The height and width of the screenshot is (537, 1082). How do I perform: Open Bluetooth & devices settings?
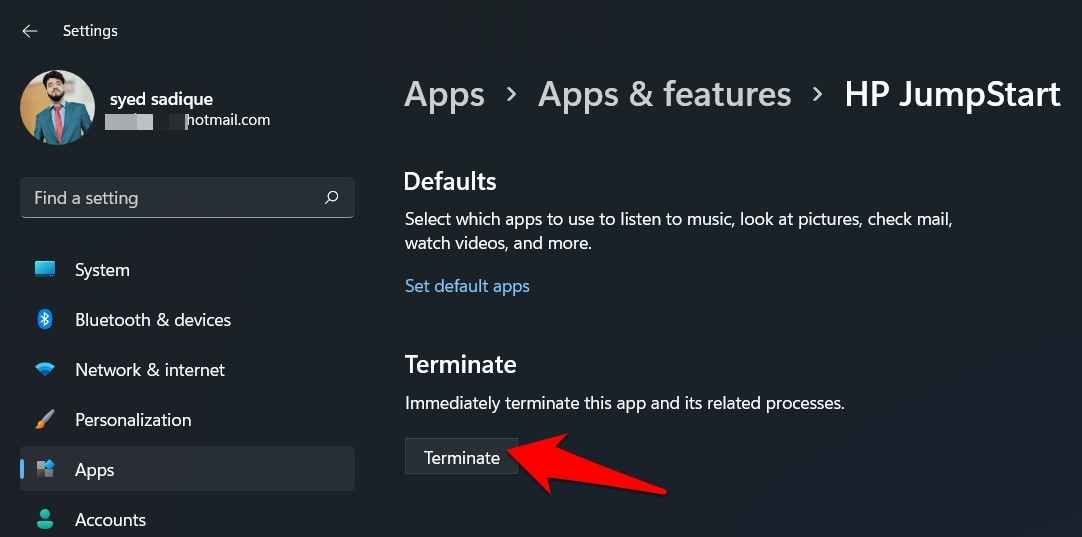[x=153, y=320]
